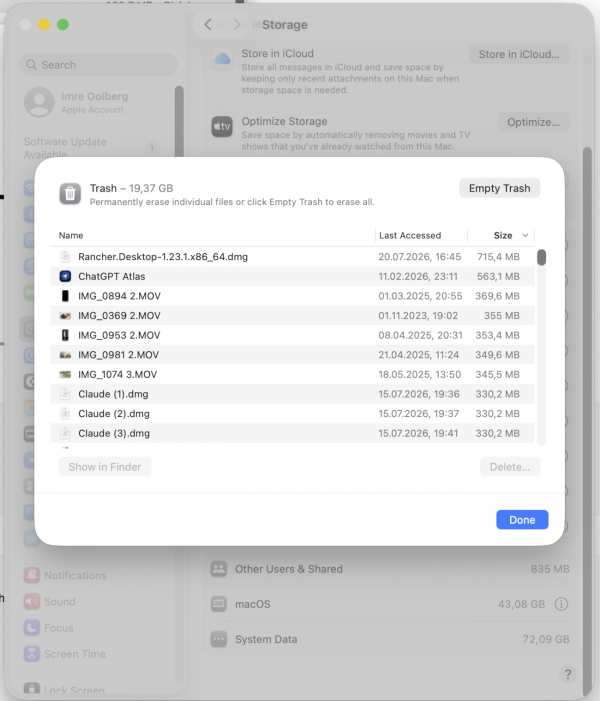Image resolution: width=600 pixels, height=701 pixels.
Task: Click the question mark help button
Action: tap(568, 674)
